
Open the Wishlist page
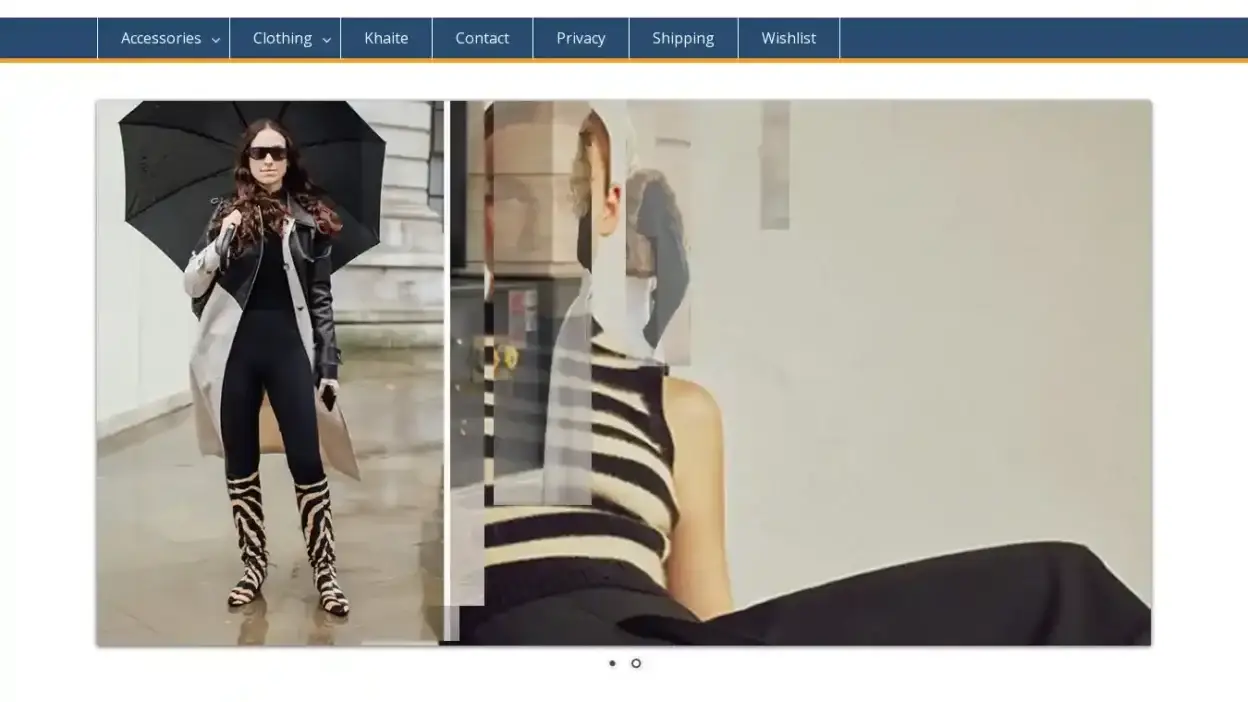click(788, 38)
